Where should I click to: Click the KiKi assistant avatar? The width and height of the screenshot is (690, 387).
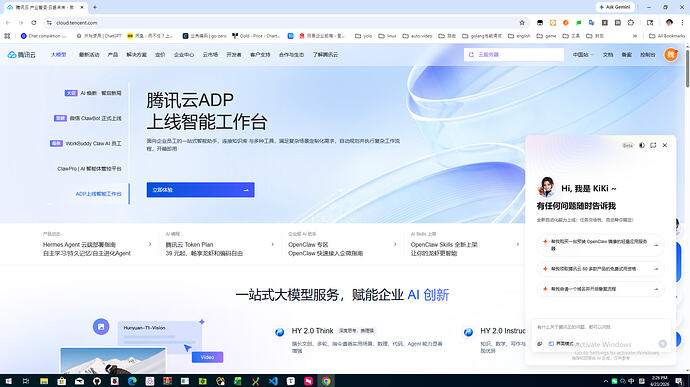coord(546,187)
